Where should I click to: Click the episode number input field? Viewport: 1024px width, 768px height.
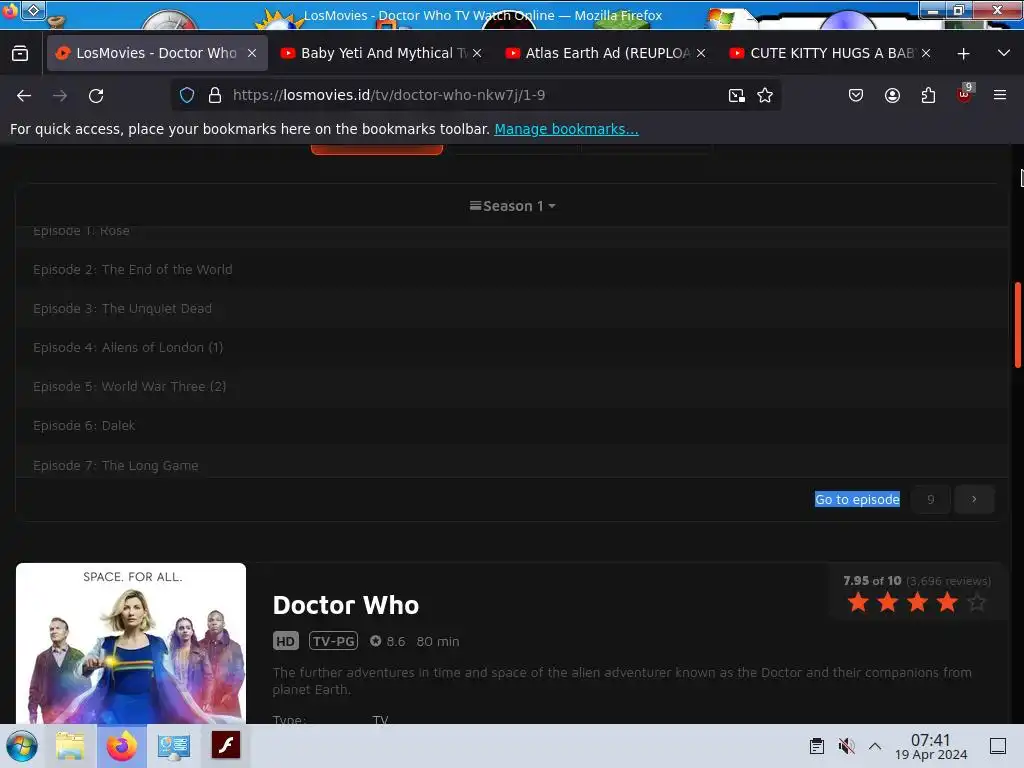tap(931, 499)
